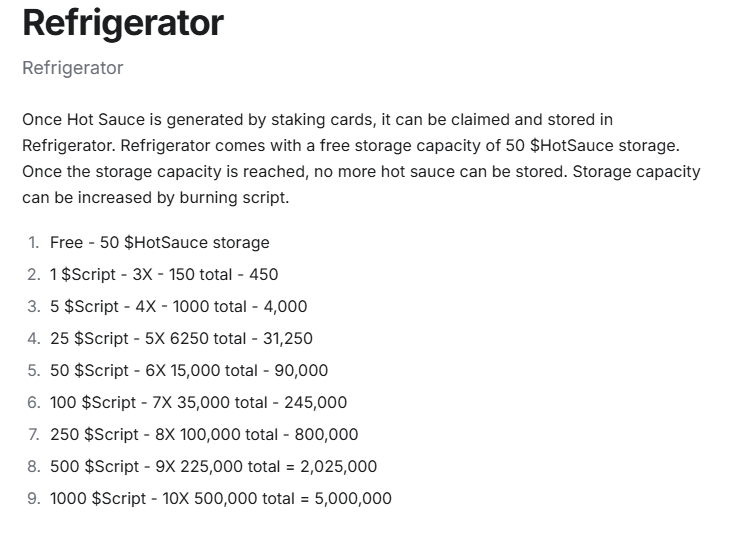Click the Refrigerator main heading
Screen dimensions: 737x533
point(123,24)
